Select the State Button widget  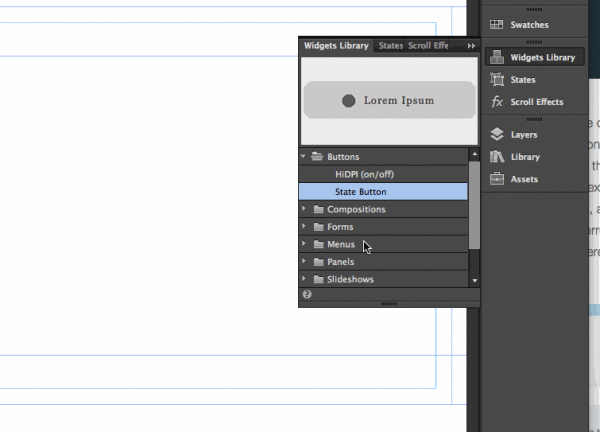383,192
